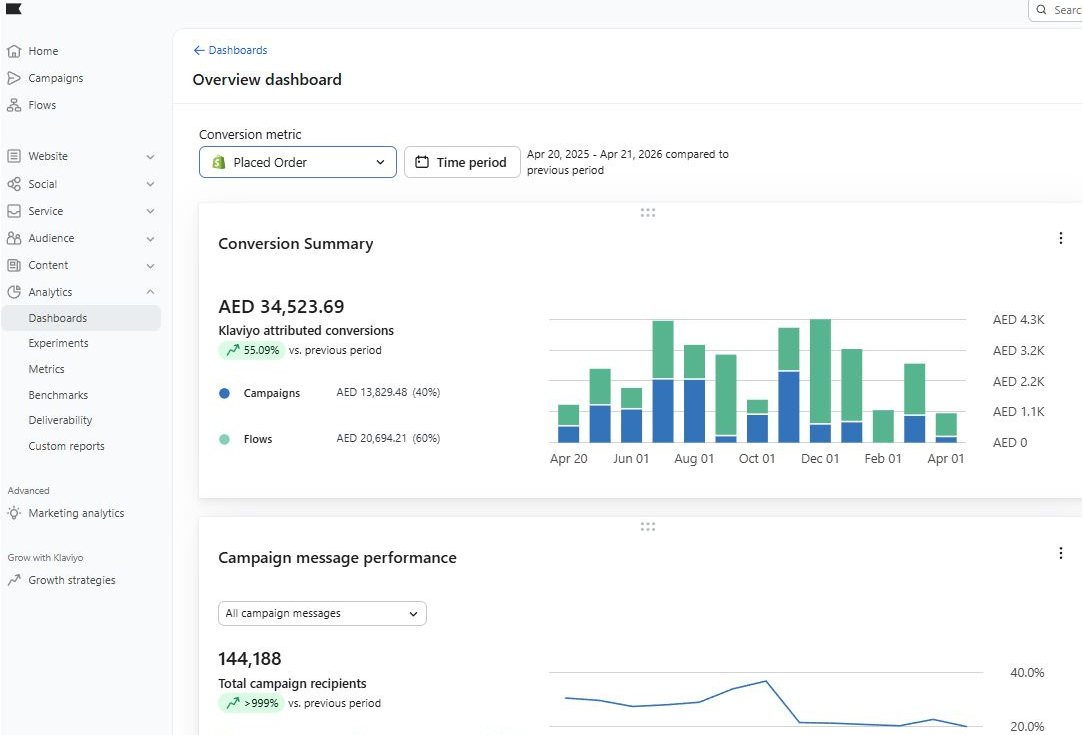Click the AED 34,523.69 total value

click(x=281, y=306)
